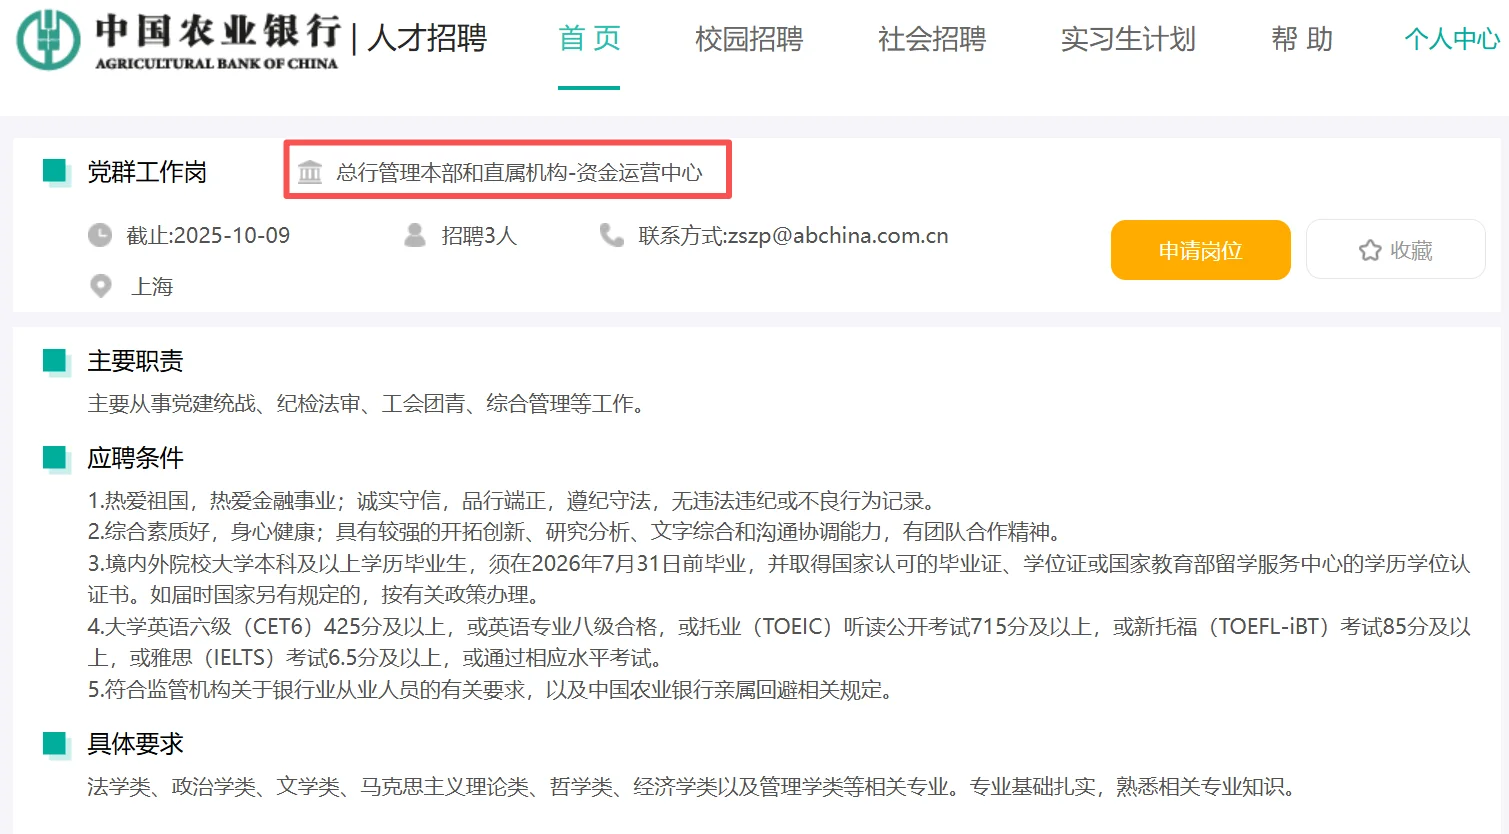The image size is (1509, 834).
Task: Click the location pin icon beside 上海
Action: 101,286
